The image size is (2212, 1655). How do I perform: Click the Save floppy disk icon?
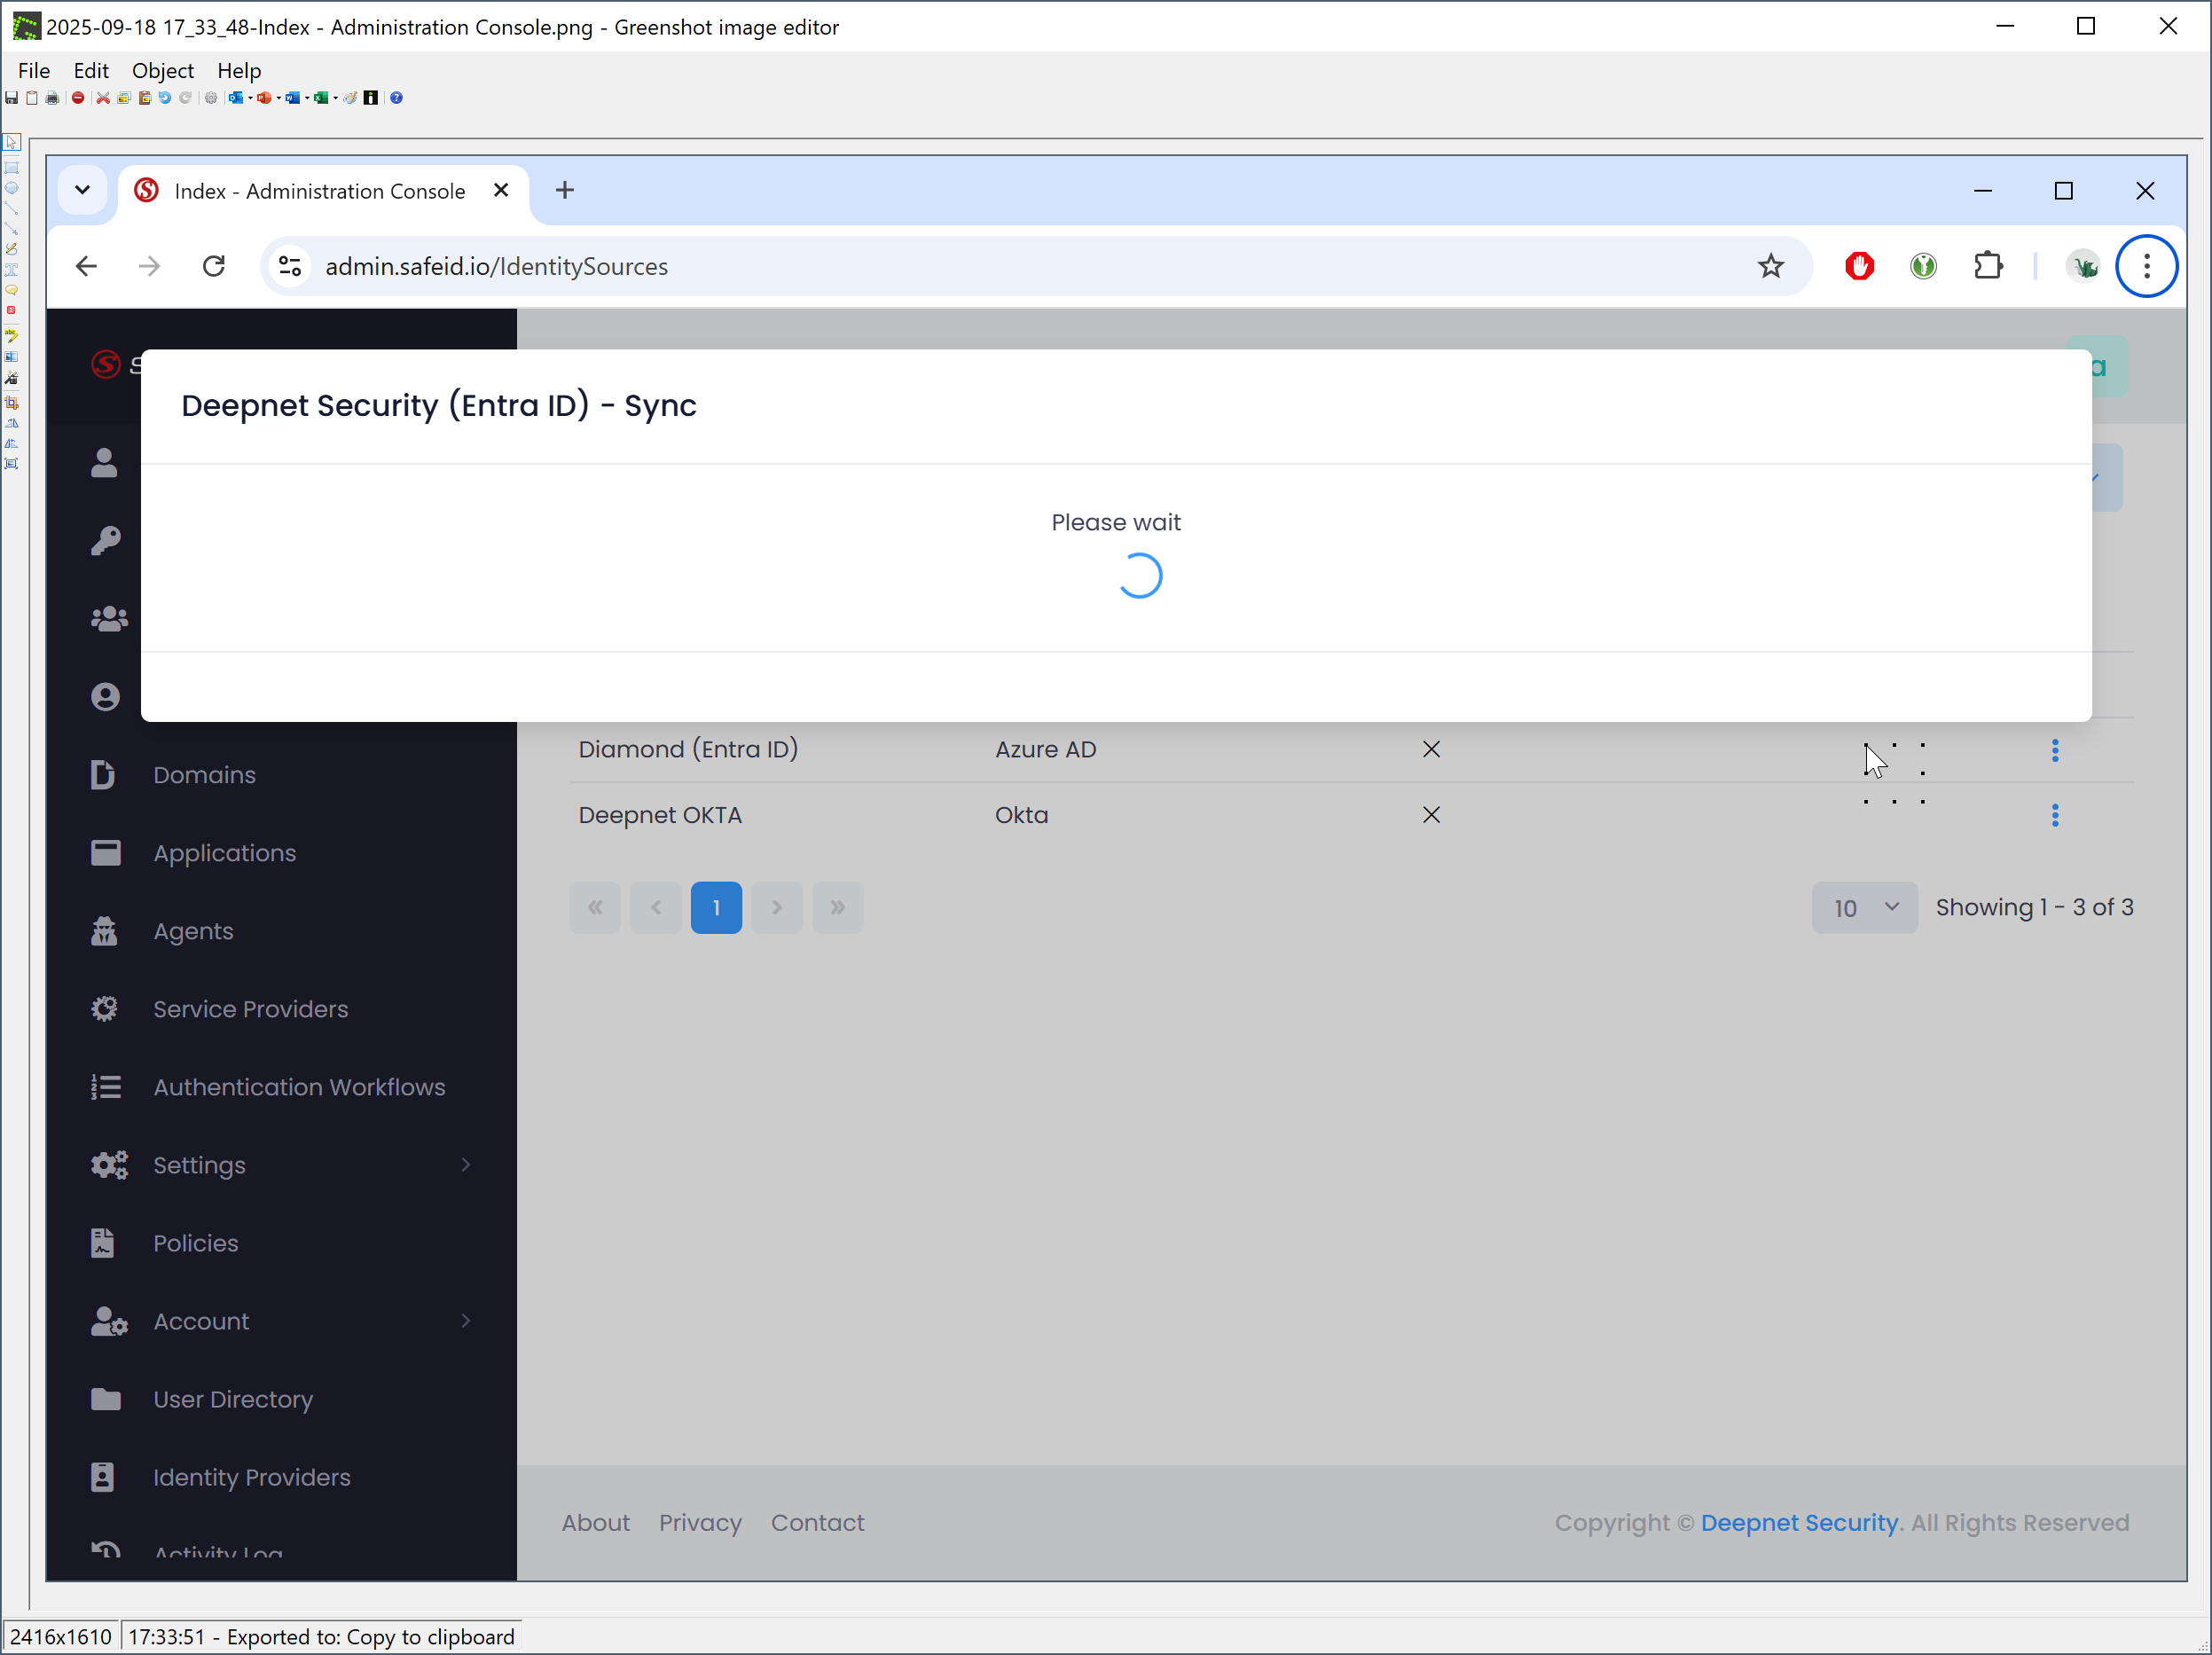click(x=12, y=98)
